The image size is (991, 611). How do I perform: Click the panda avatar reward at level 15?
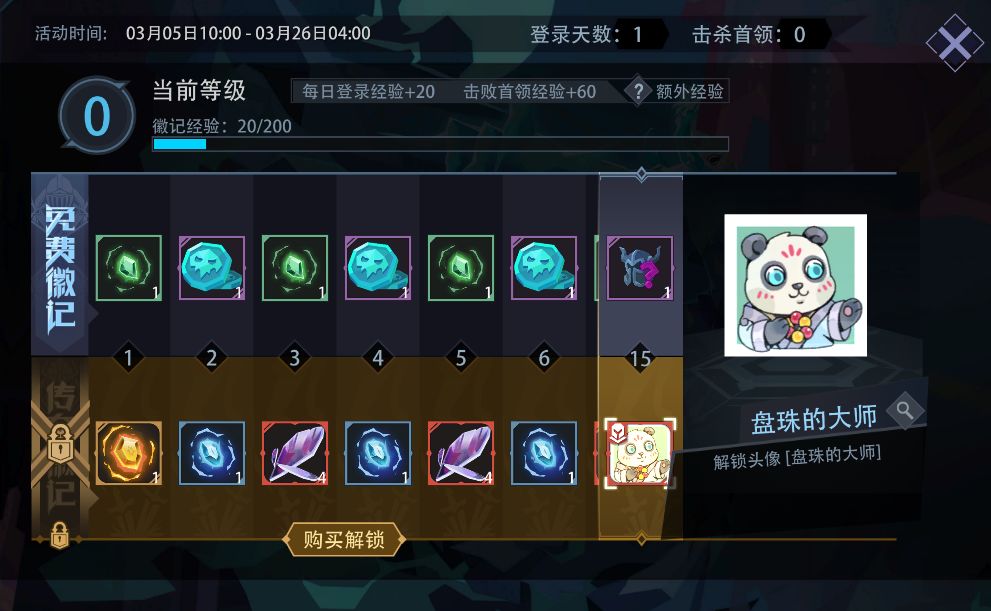(x=640, y=453)
